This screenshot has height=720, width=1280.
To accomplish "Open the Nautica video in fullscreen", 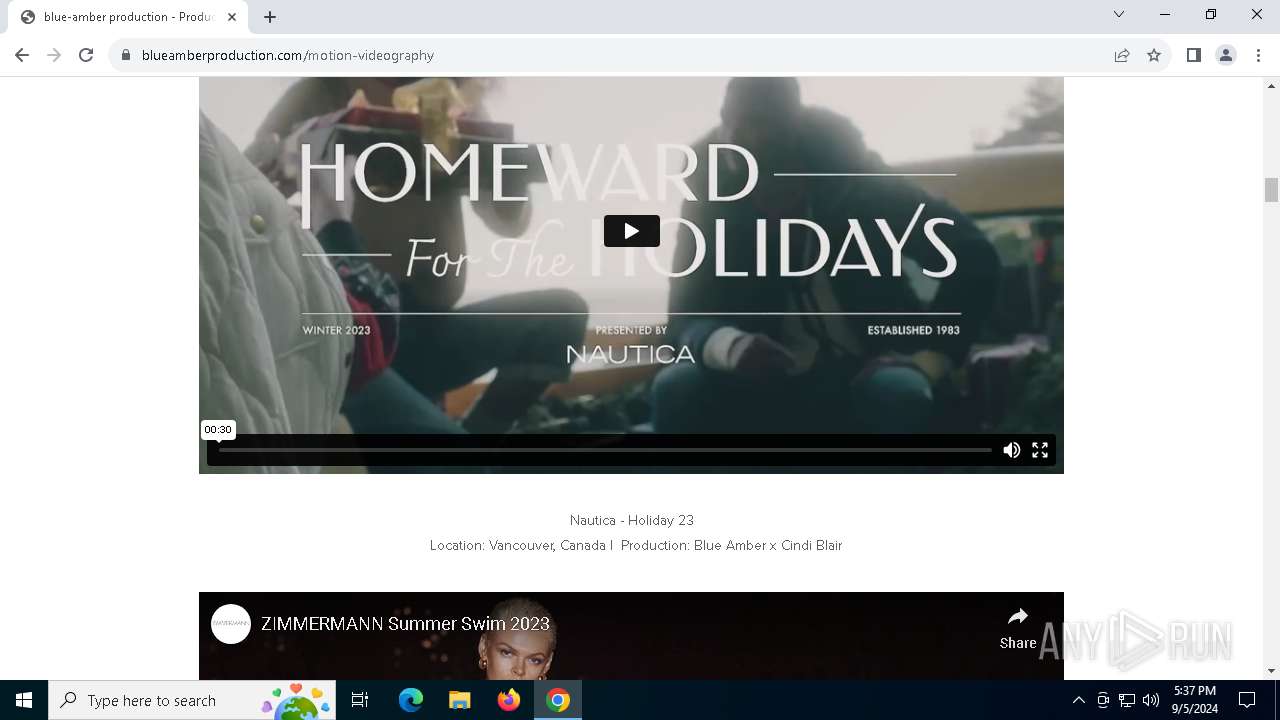I will pyautogui.click(x=1040, y=450).
